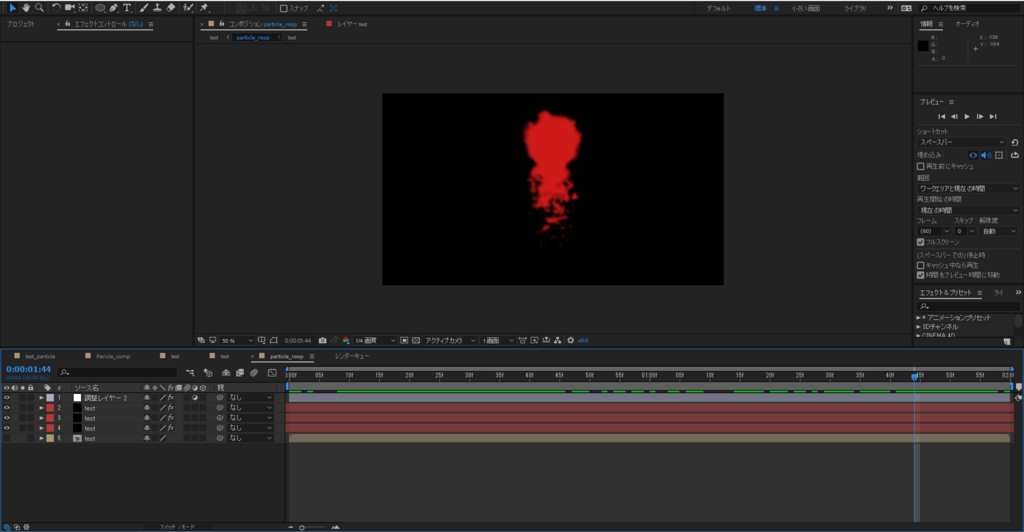Image resolution: width=1024 pixels, height=532 pixels.
Task: Select the Hand tool
Action: (25, 8)
